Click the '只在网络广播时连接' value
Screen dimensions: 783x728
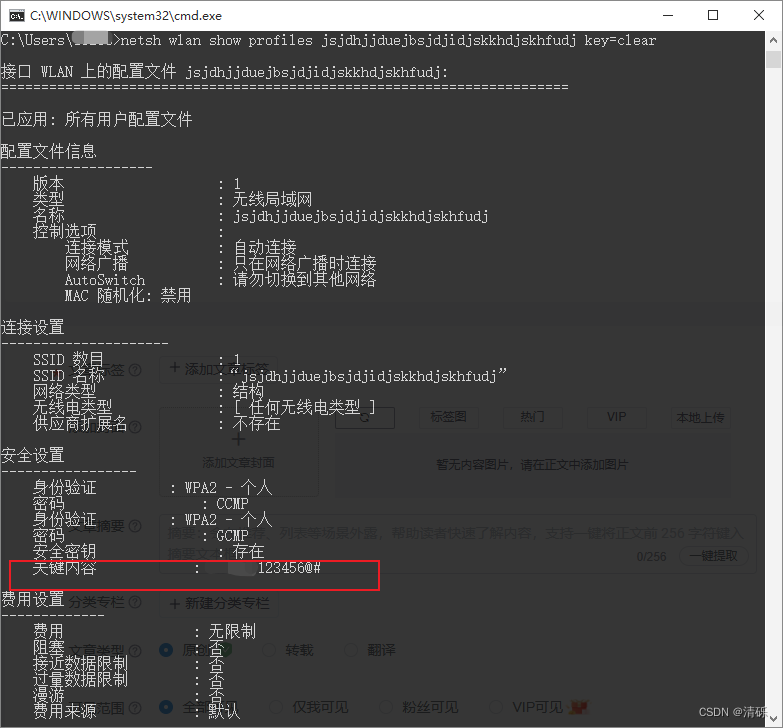[305, 263]
